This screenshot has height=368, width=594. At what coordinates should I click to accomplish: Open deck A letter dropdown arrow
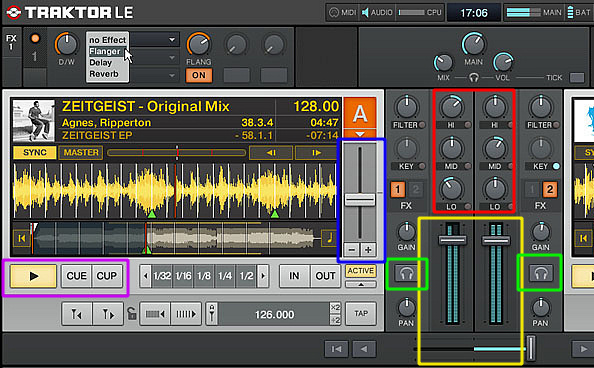click(360, 134)
